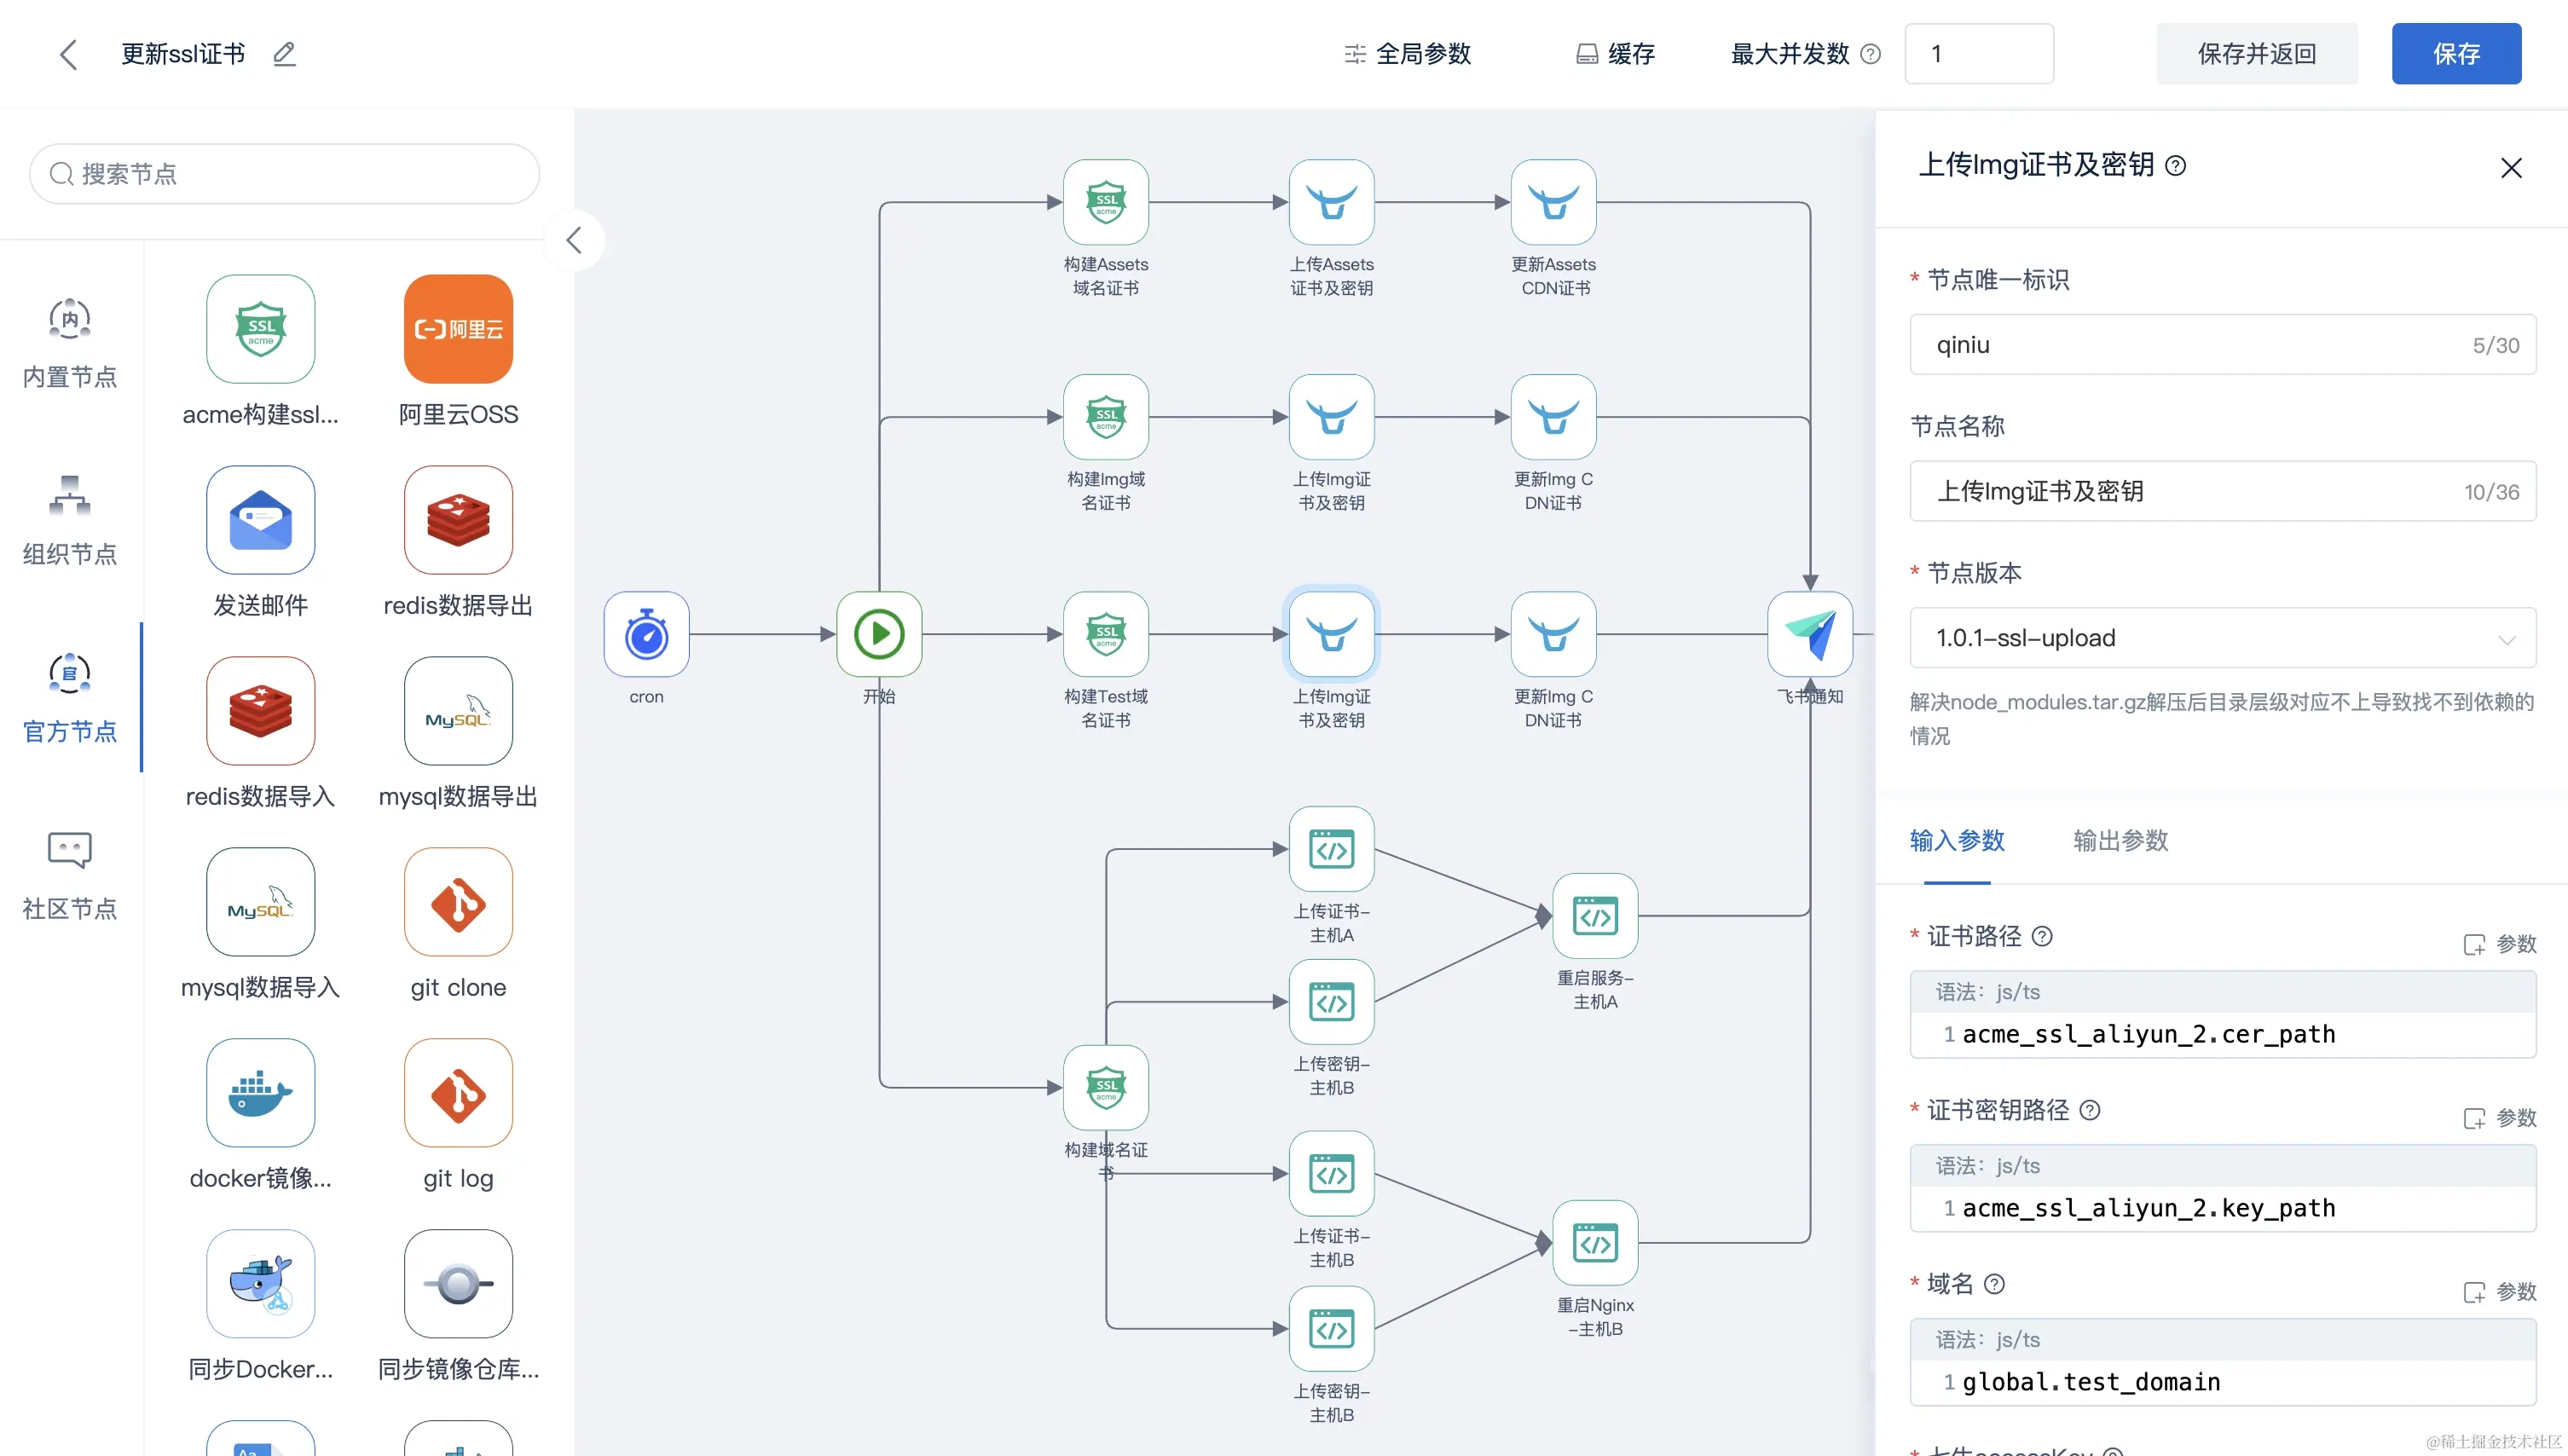
Task: Switch to the 输出参数 tab
Action: coord(2120,840)
